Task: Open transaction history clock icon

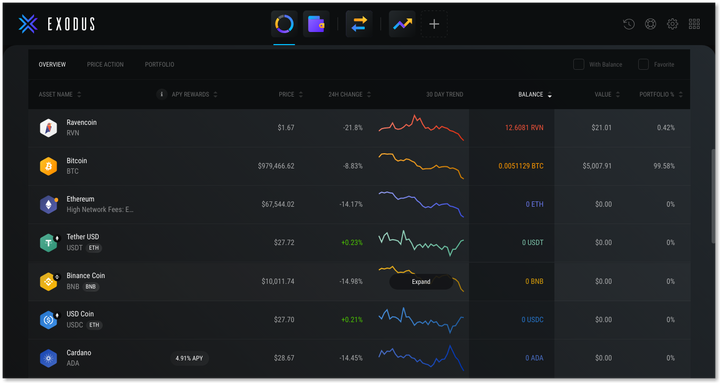Action: tap(629, 24)
